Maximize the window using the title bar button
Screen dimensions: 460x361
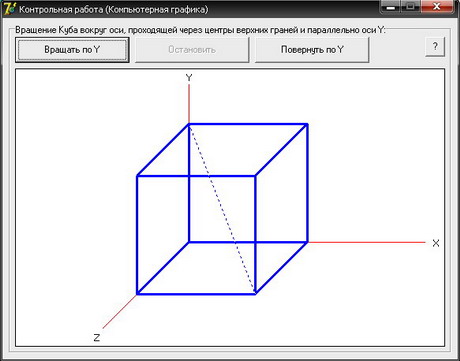click(411, 7)
